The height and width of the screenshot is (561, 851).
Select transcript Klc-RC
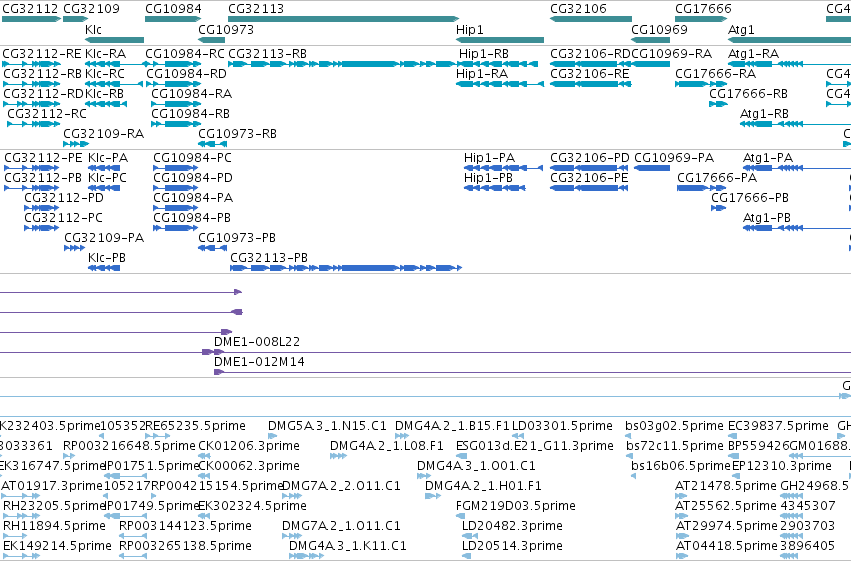pyautogui.click(x=114, y=84)
